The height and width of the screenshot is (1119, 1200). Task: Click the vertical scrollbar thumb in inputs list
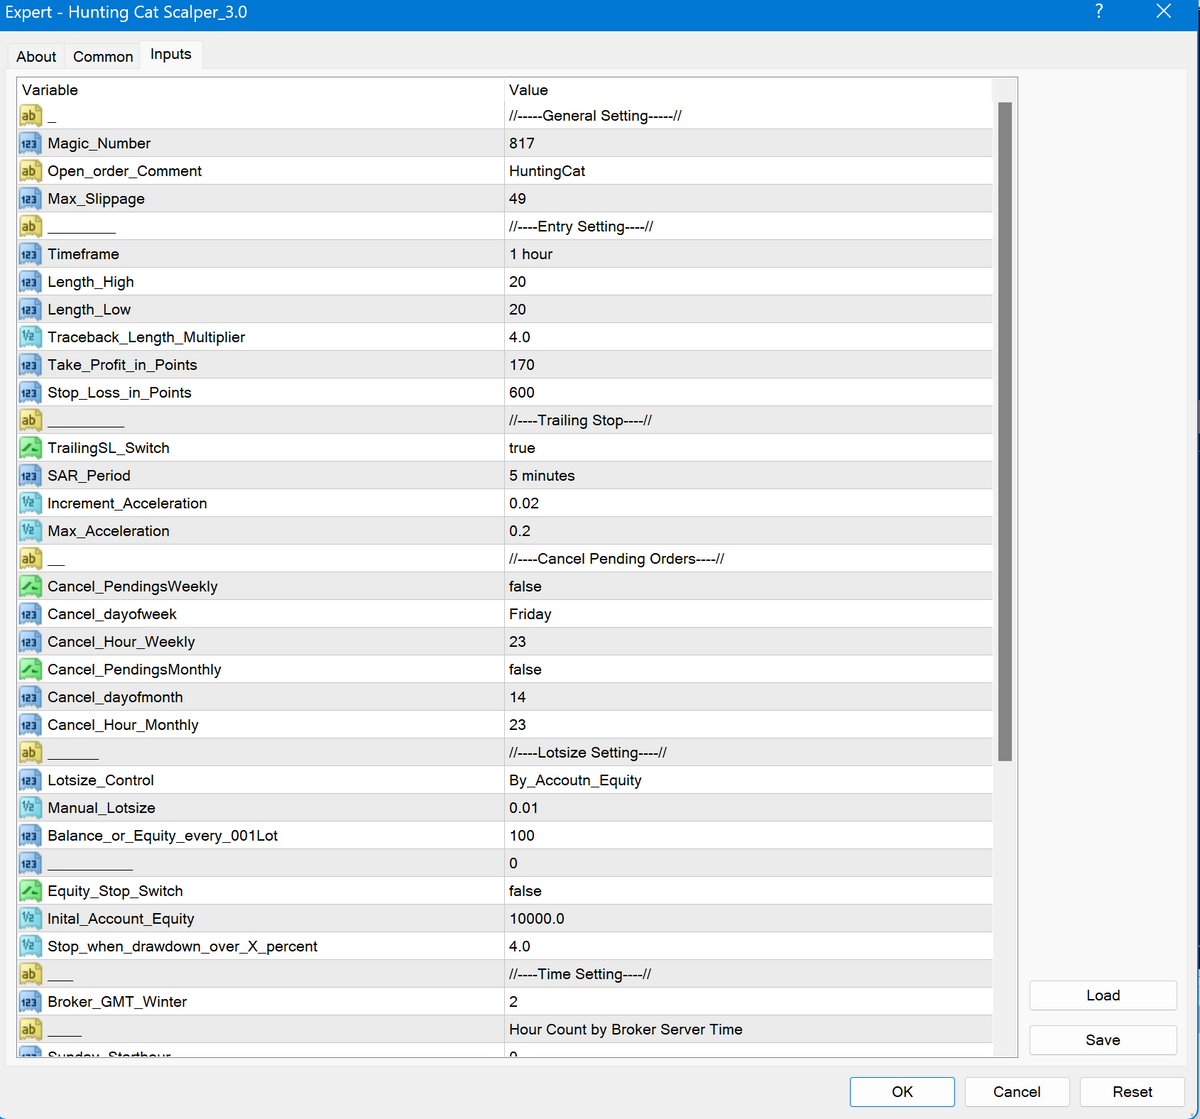[x=1005, y=430]
